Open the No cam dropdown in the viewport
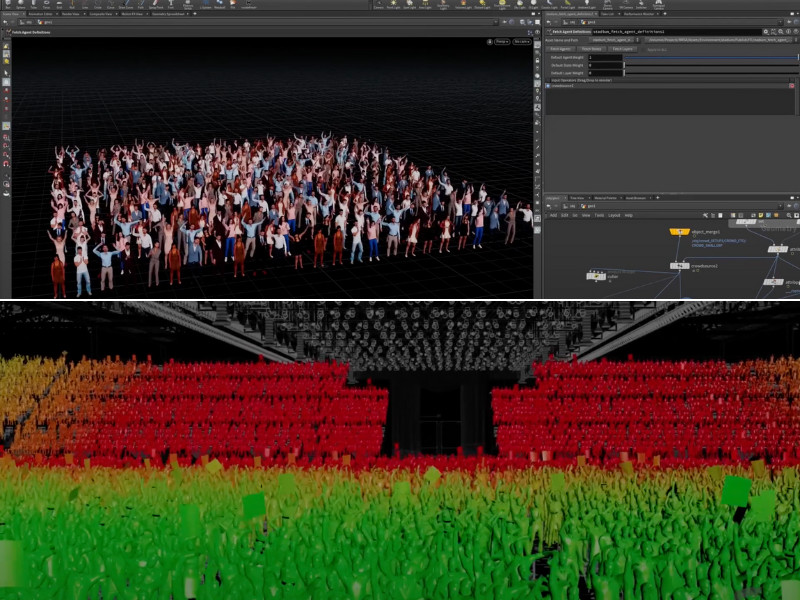This screenshot has height=600, width=800. (522, 42)
